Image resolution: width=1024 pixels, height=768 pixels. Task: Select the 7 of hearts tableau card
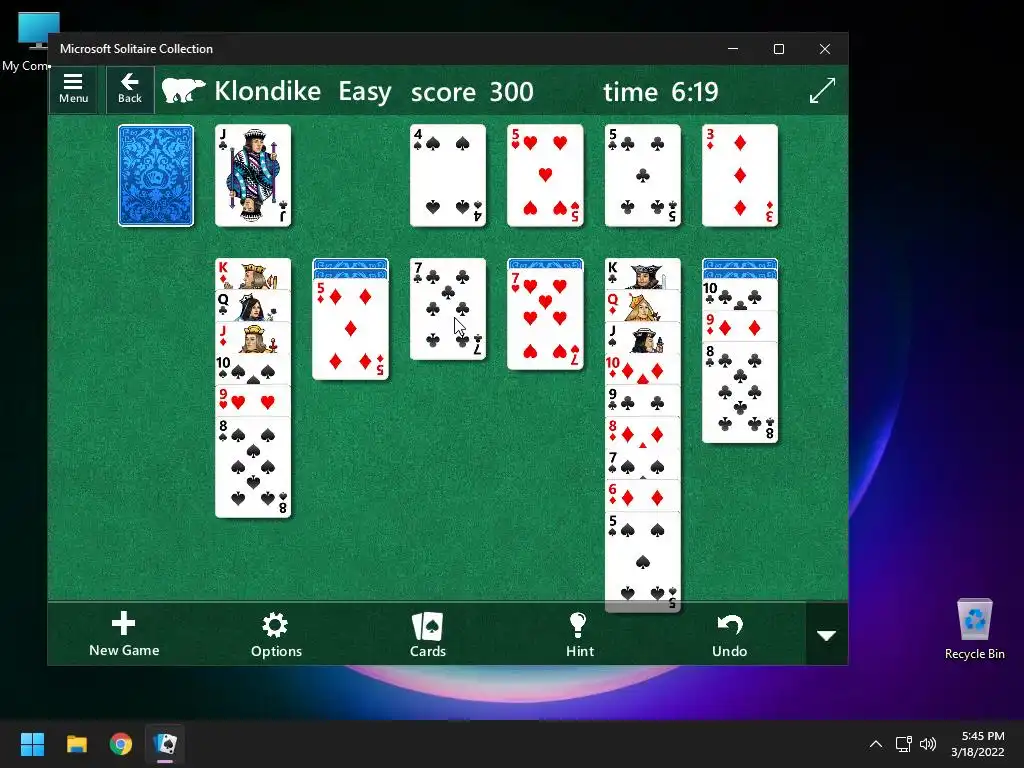(545, 319)
